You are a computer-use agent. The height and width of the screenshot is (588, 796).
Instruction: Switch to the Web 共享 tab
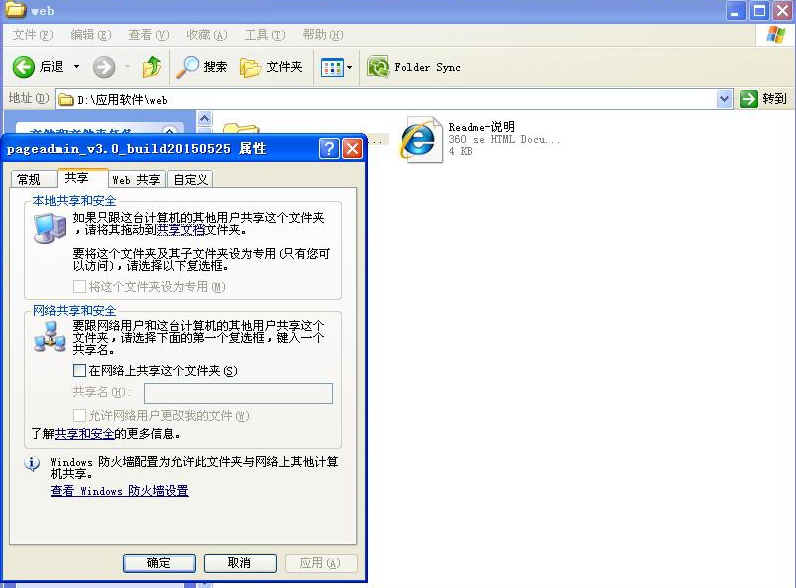135,180
